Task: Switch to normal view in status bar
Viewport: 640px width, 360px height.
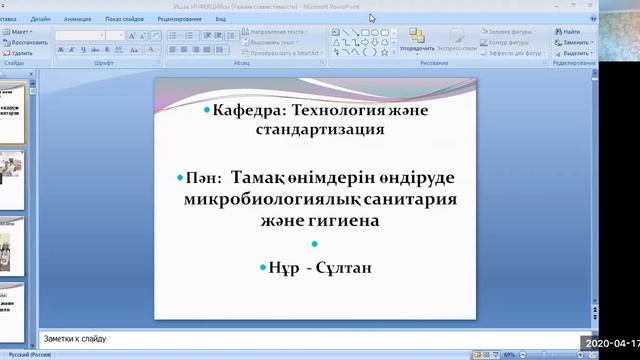Action: pyautogui.click(x=477, y=355)
